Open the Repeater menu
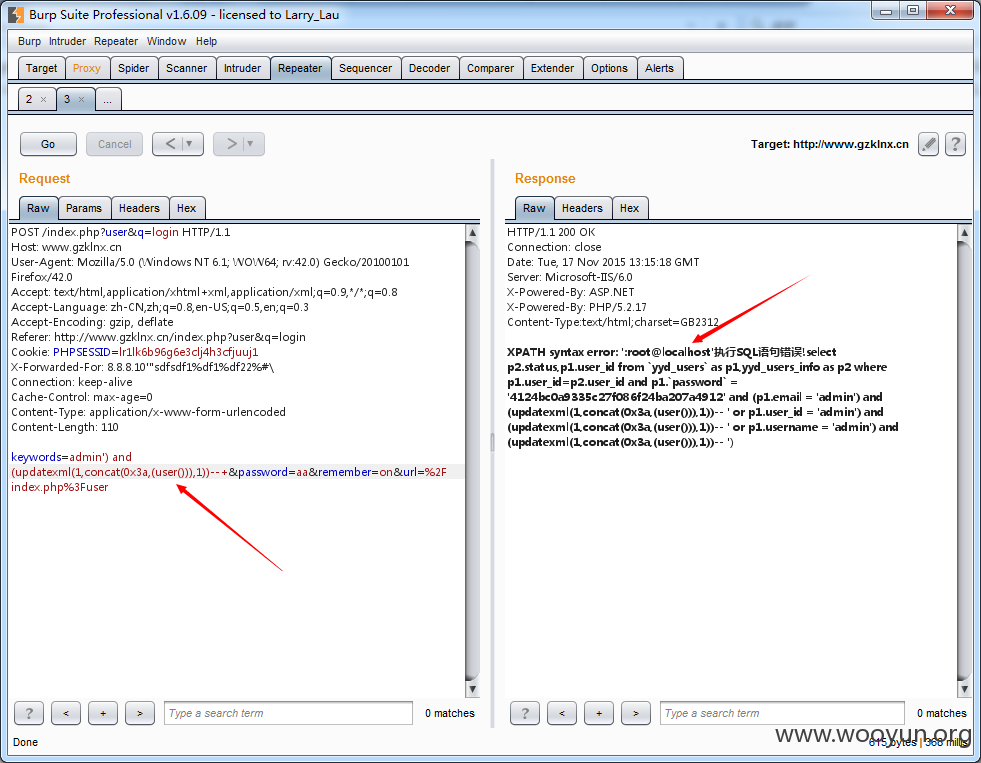 tap(116, 41)
